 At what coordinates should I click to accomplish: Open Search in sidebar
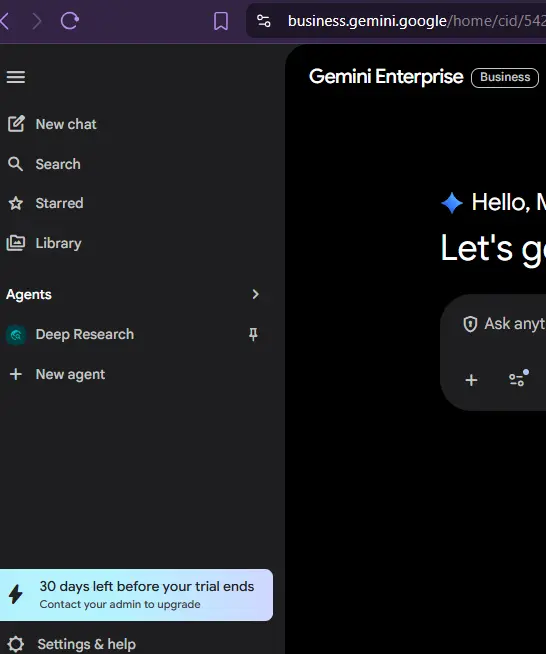click(58, 164)
